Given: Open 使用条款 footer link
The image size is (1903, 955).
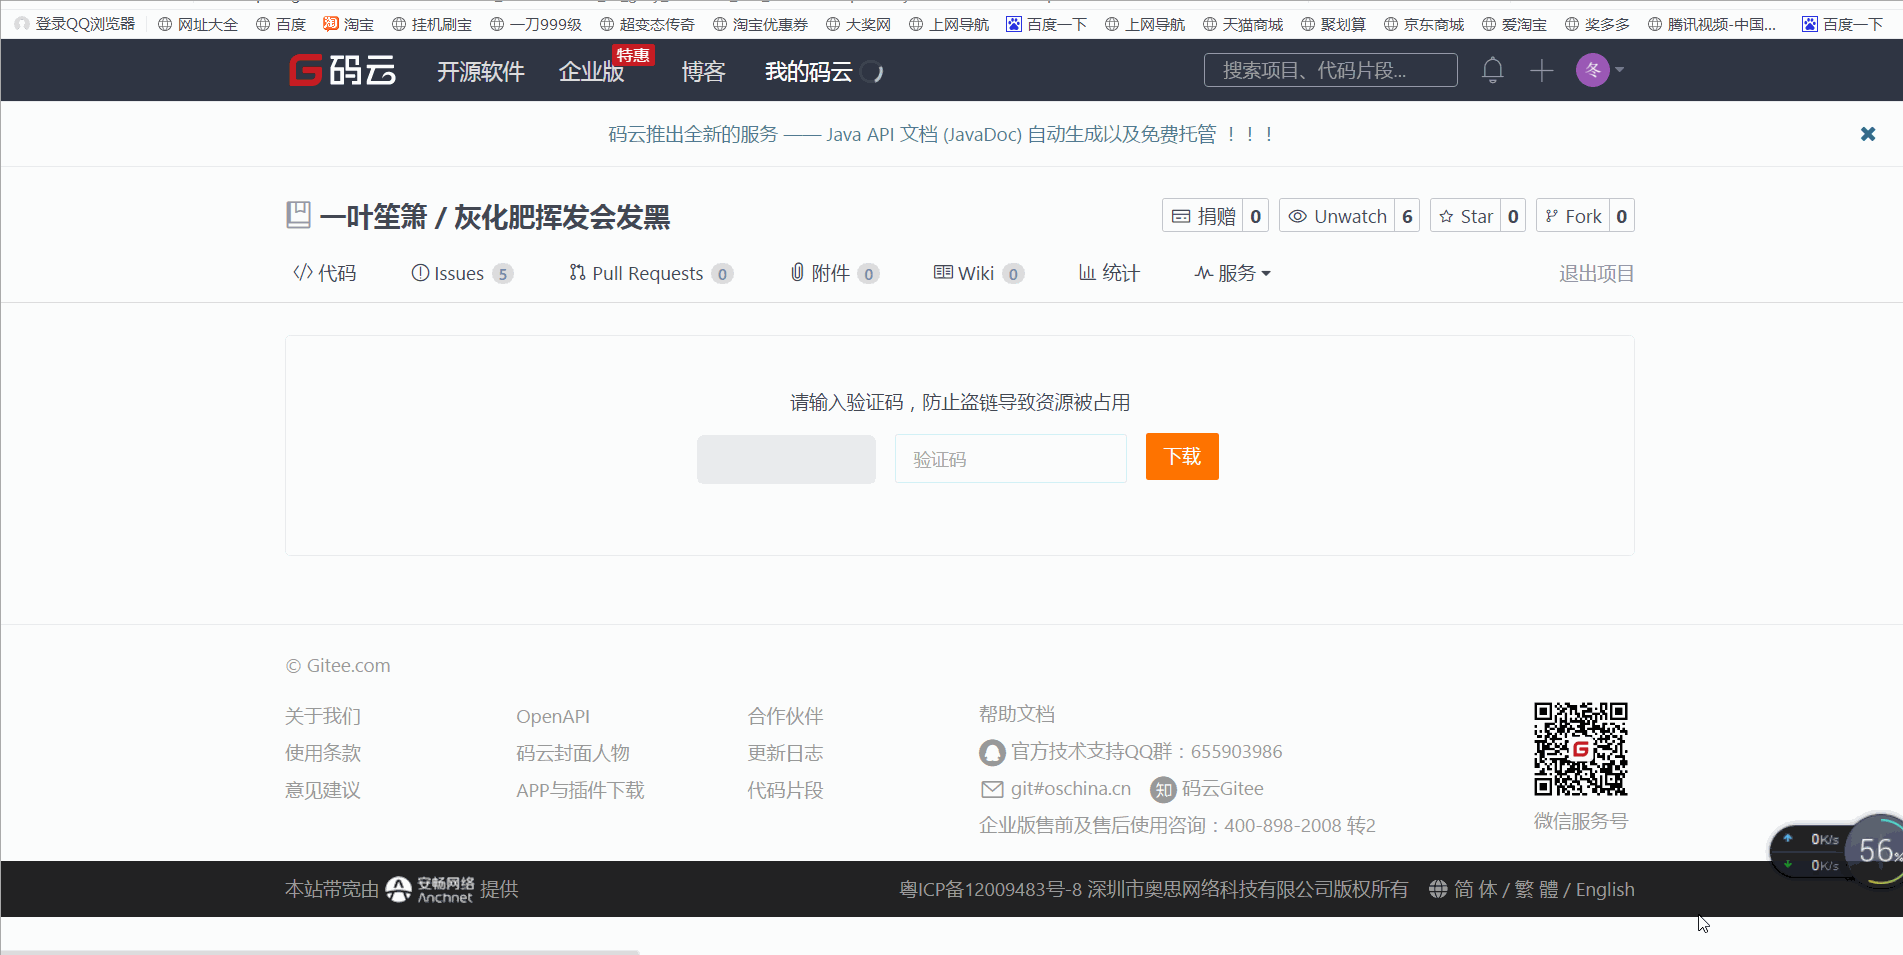Looking at the screenshot, I should tap(323, 753).
